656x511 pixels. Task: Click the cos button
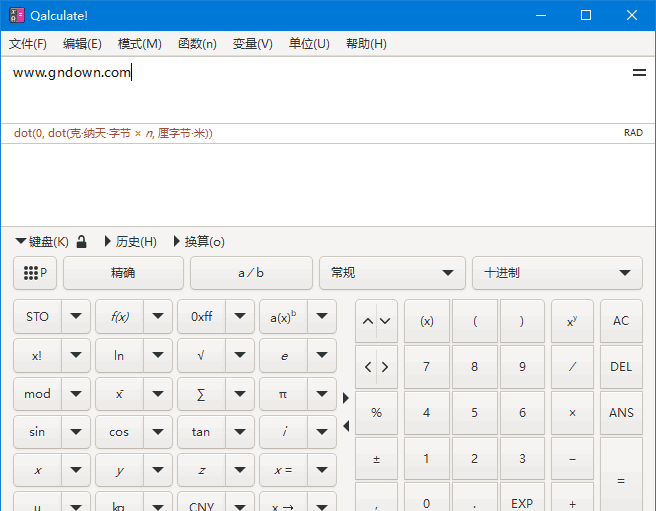pyautogui.click(x=119, y=432)
